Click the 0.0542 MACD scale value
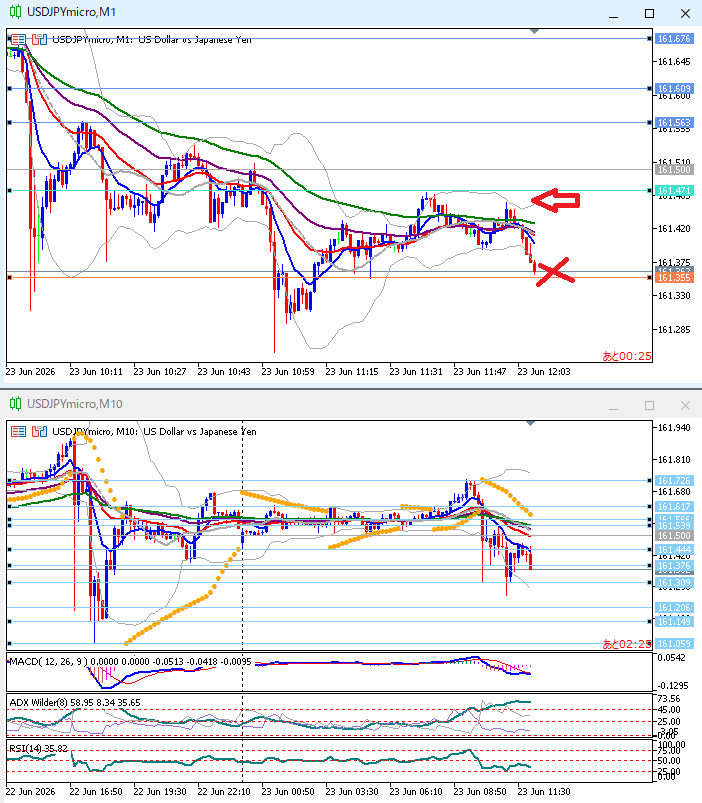Image resolution: width=702 pixels, height=803 pixels. coord(671,658)
